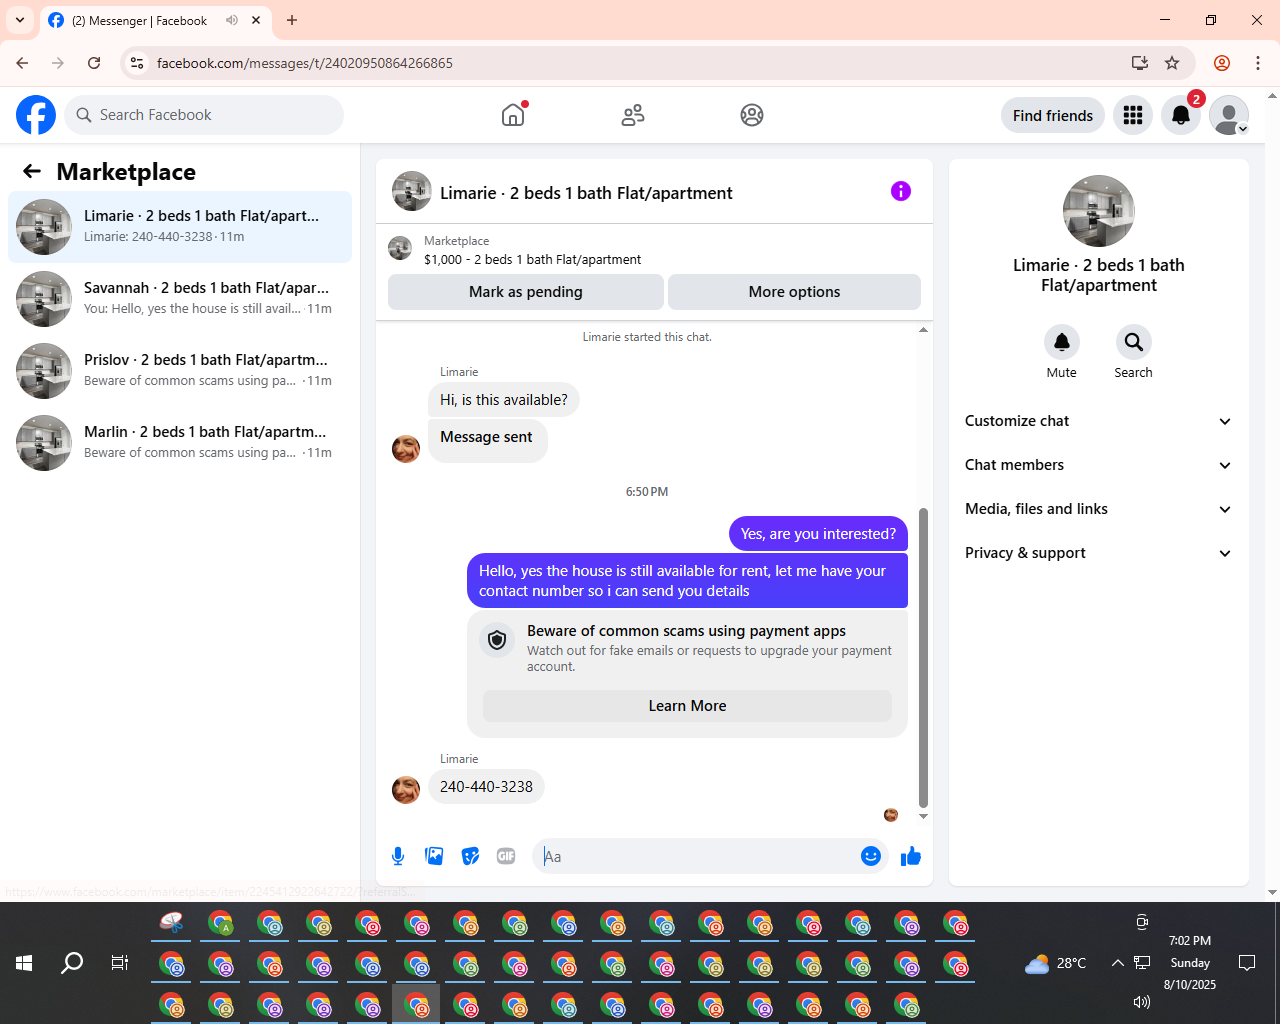Image resolution: width=1280 pixels, height=1024 pixels.
Task: Open the Savannah conversation in the list
Action: (x=180, y=299)
